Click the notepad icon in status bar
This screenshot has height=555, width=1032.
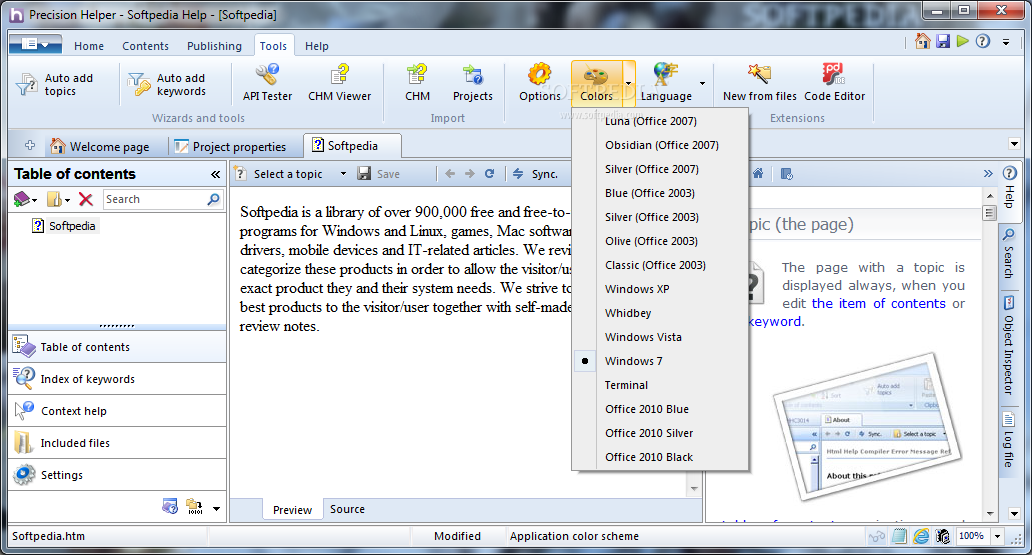click(x=899, y=537)
